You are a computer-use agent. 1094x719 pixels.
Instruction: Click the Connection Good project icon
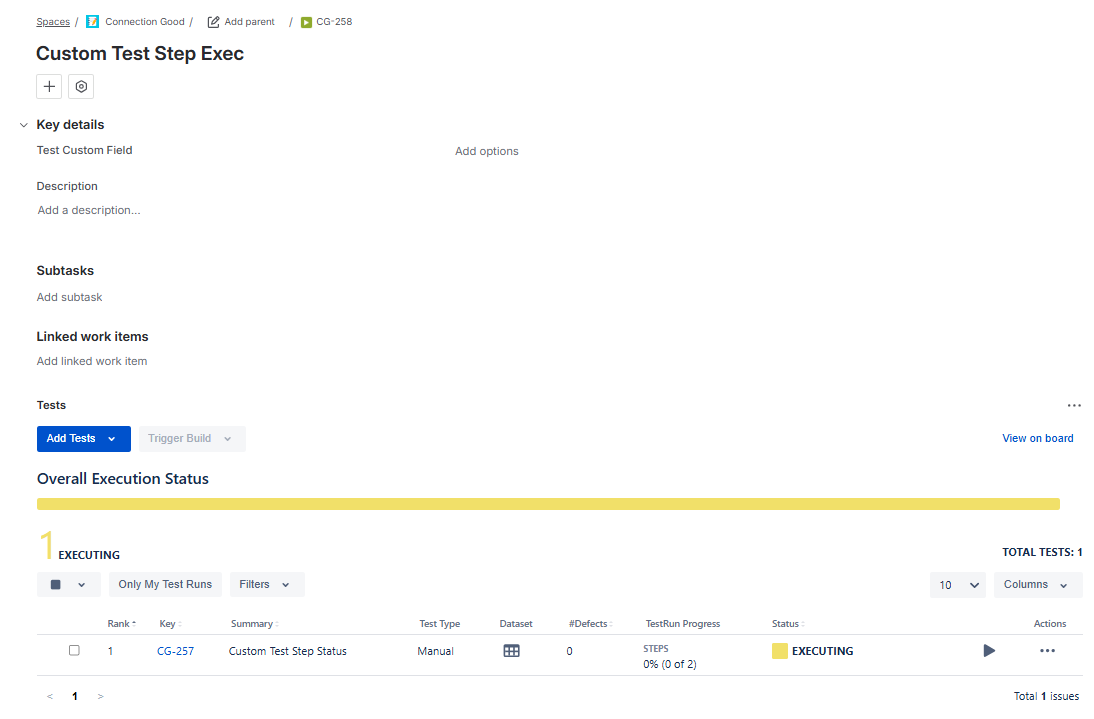[93, 22]
